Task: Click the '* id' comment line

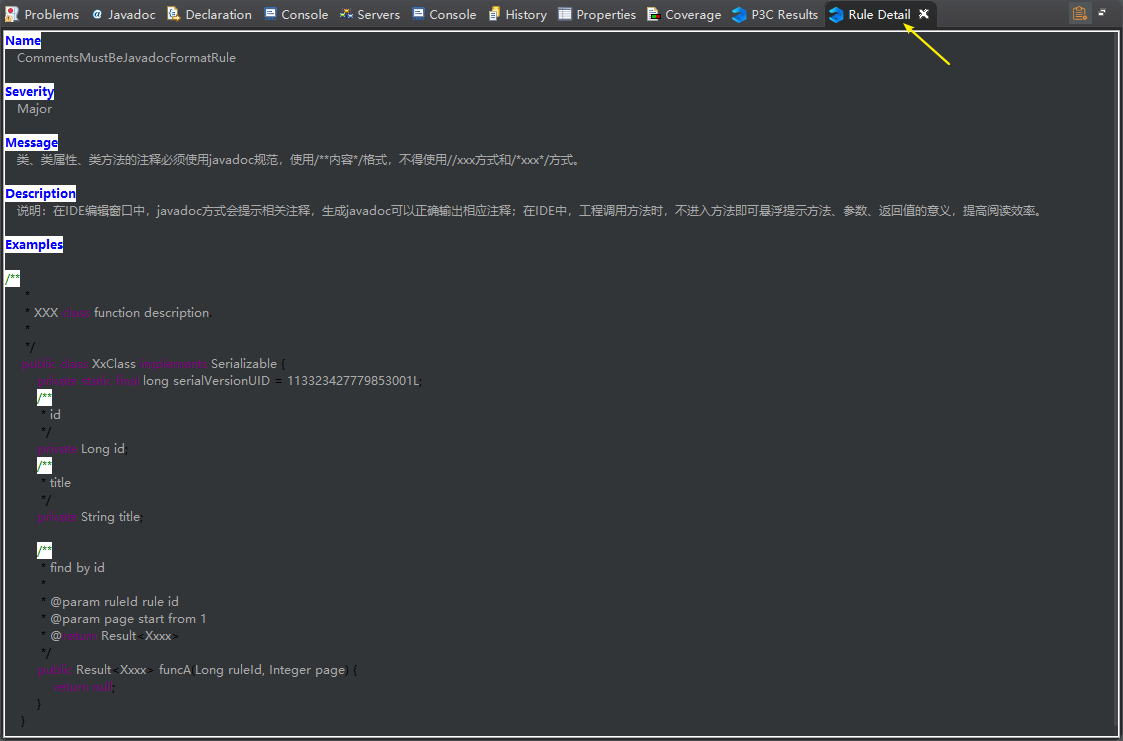Action: pyautogui.click(x=51, y=415)
